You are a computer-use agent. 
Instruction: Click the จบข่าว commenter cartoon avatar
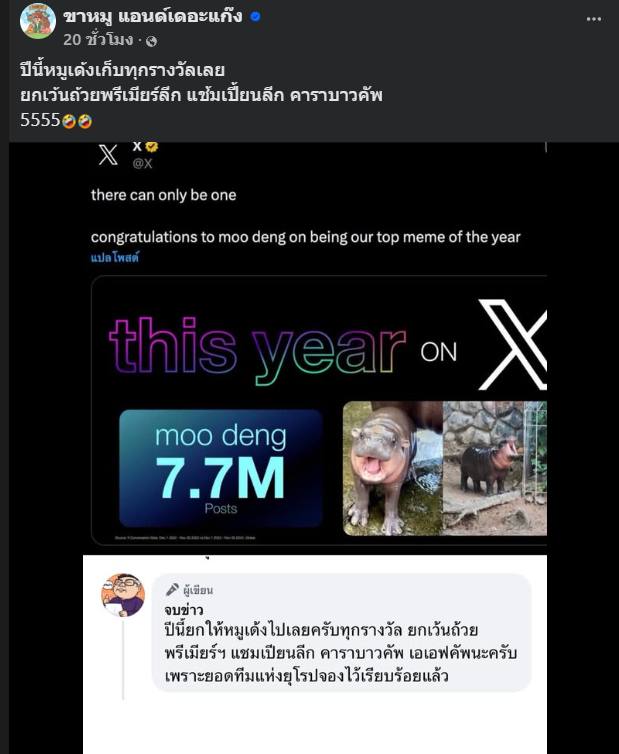123,595
